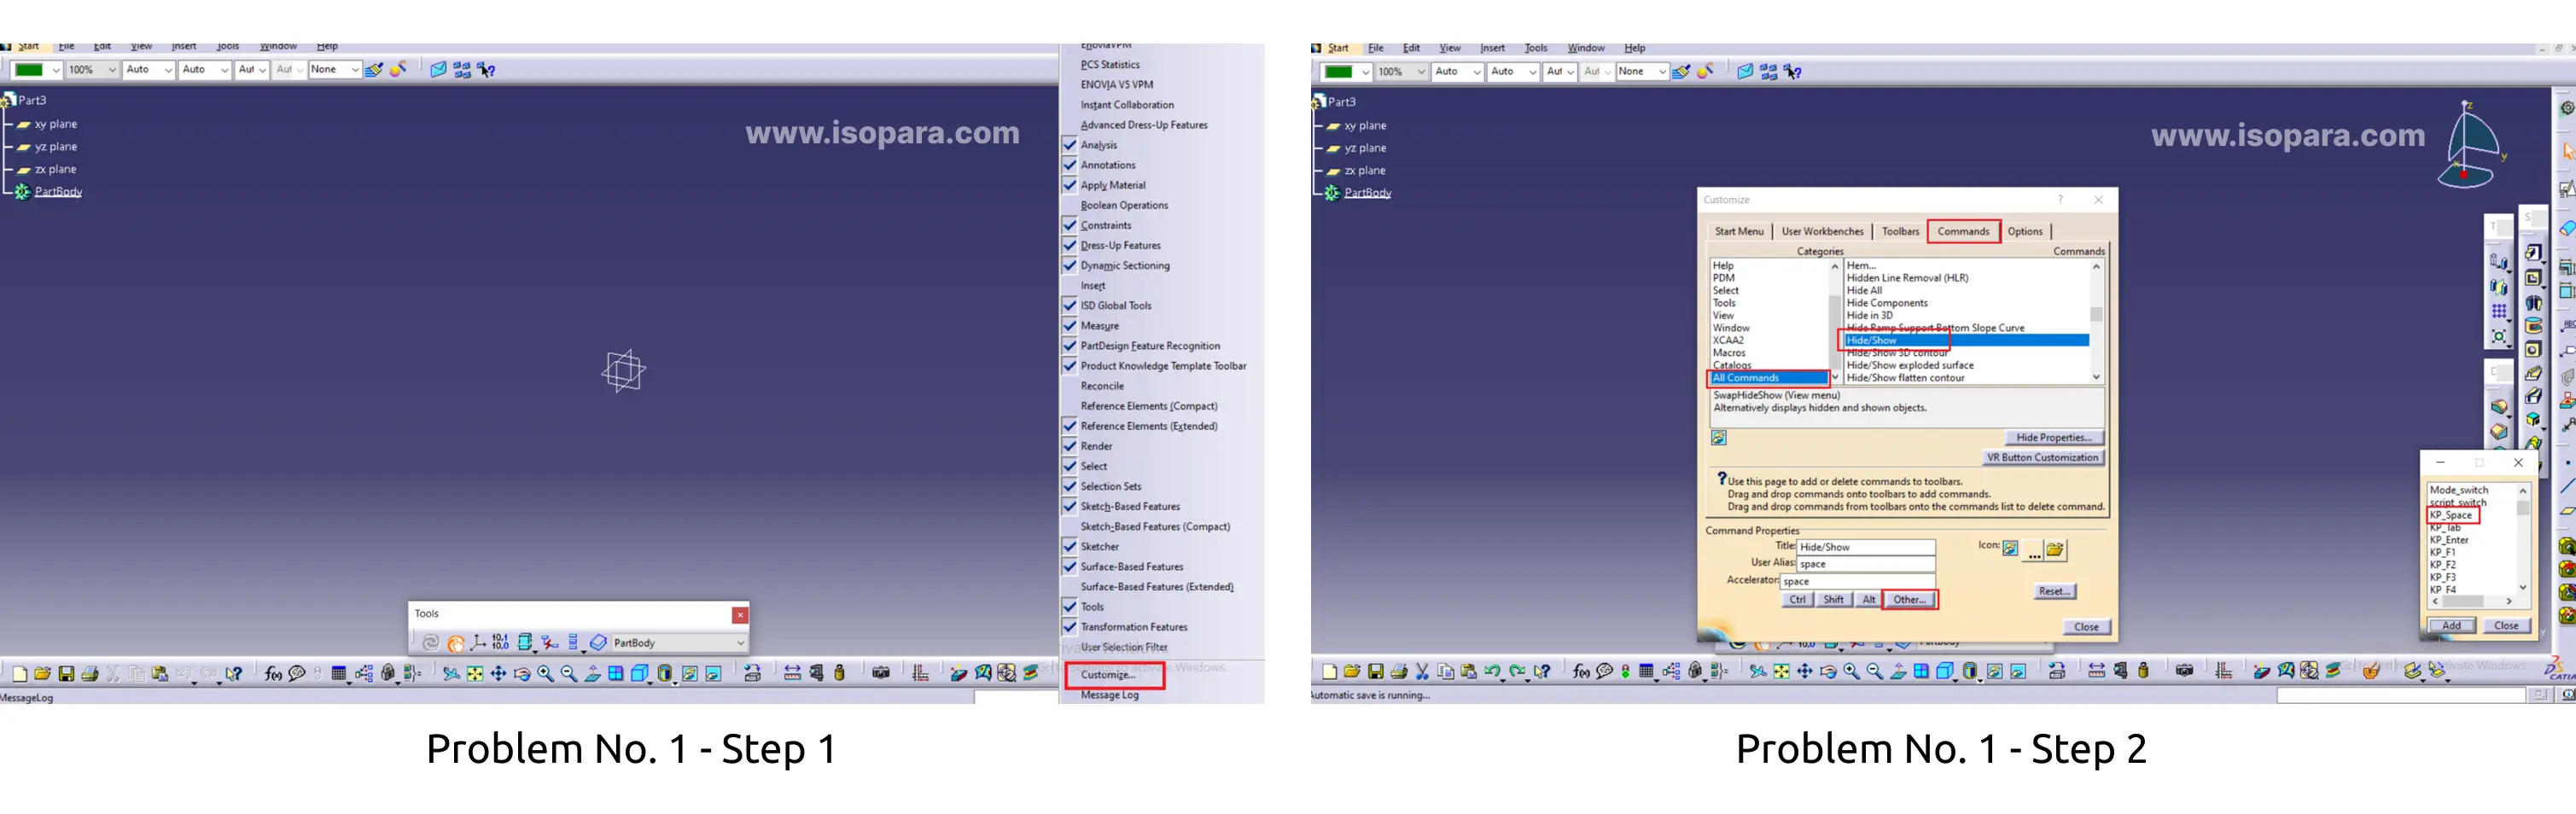
Task: Toggle the Analysis toolbar checkbox
Action: pos(1069,145)
